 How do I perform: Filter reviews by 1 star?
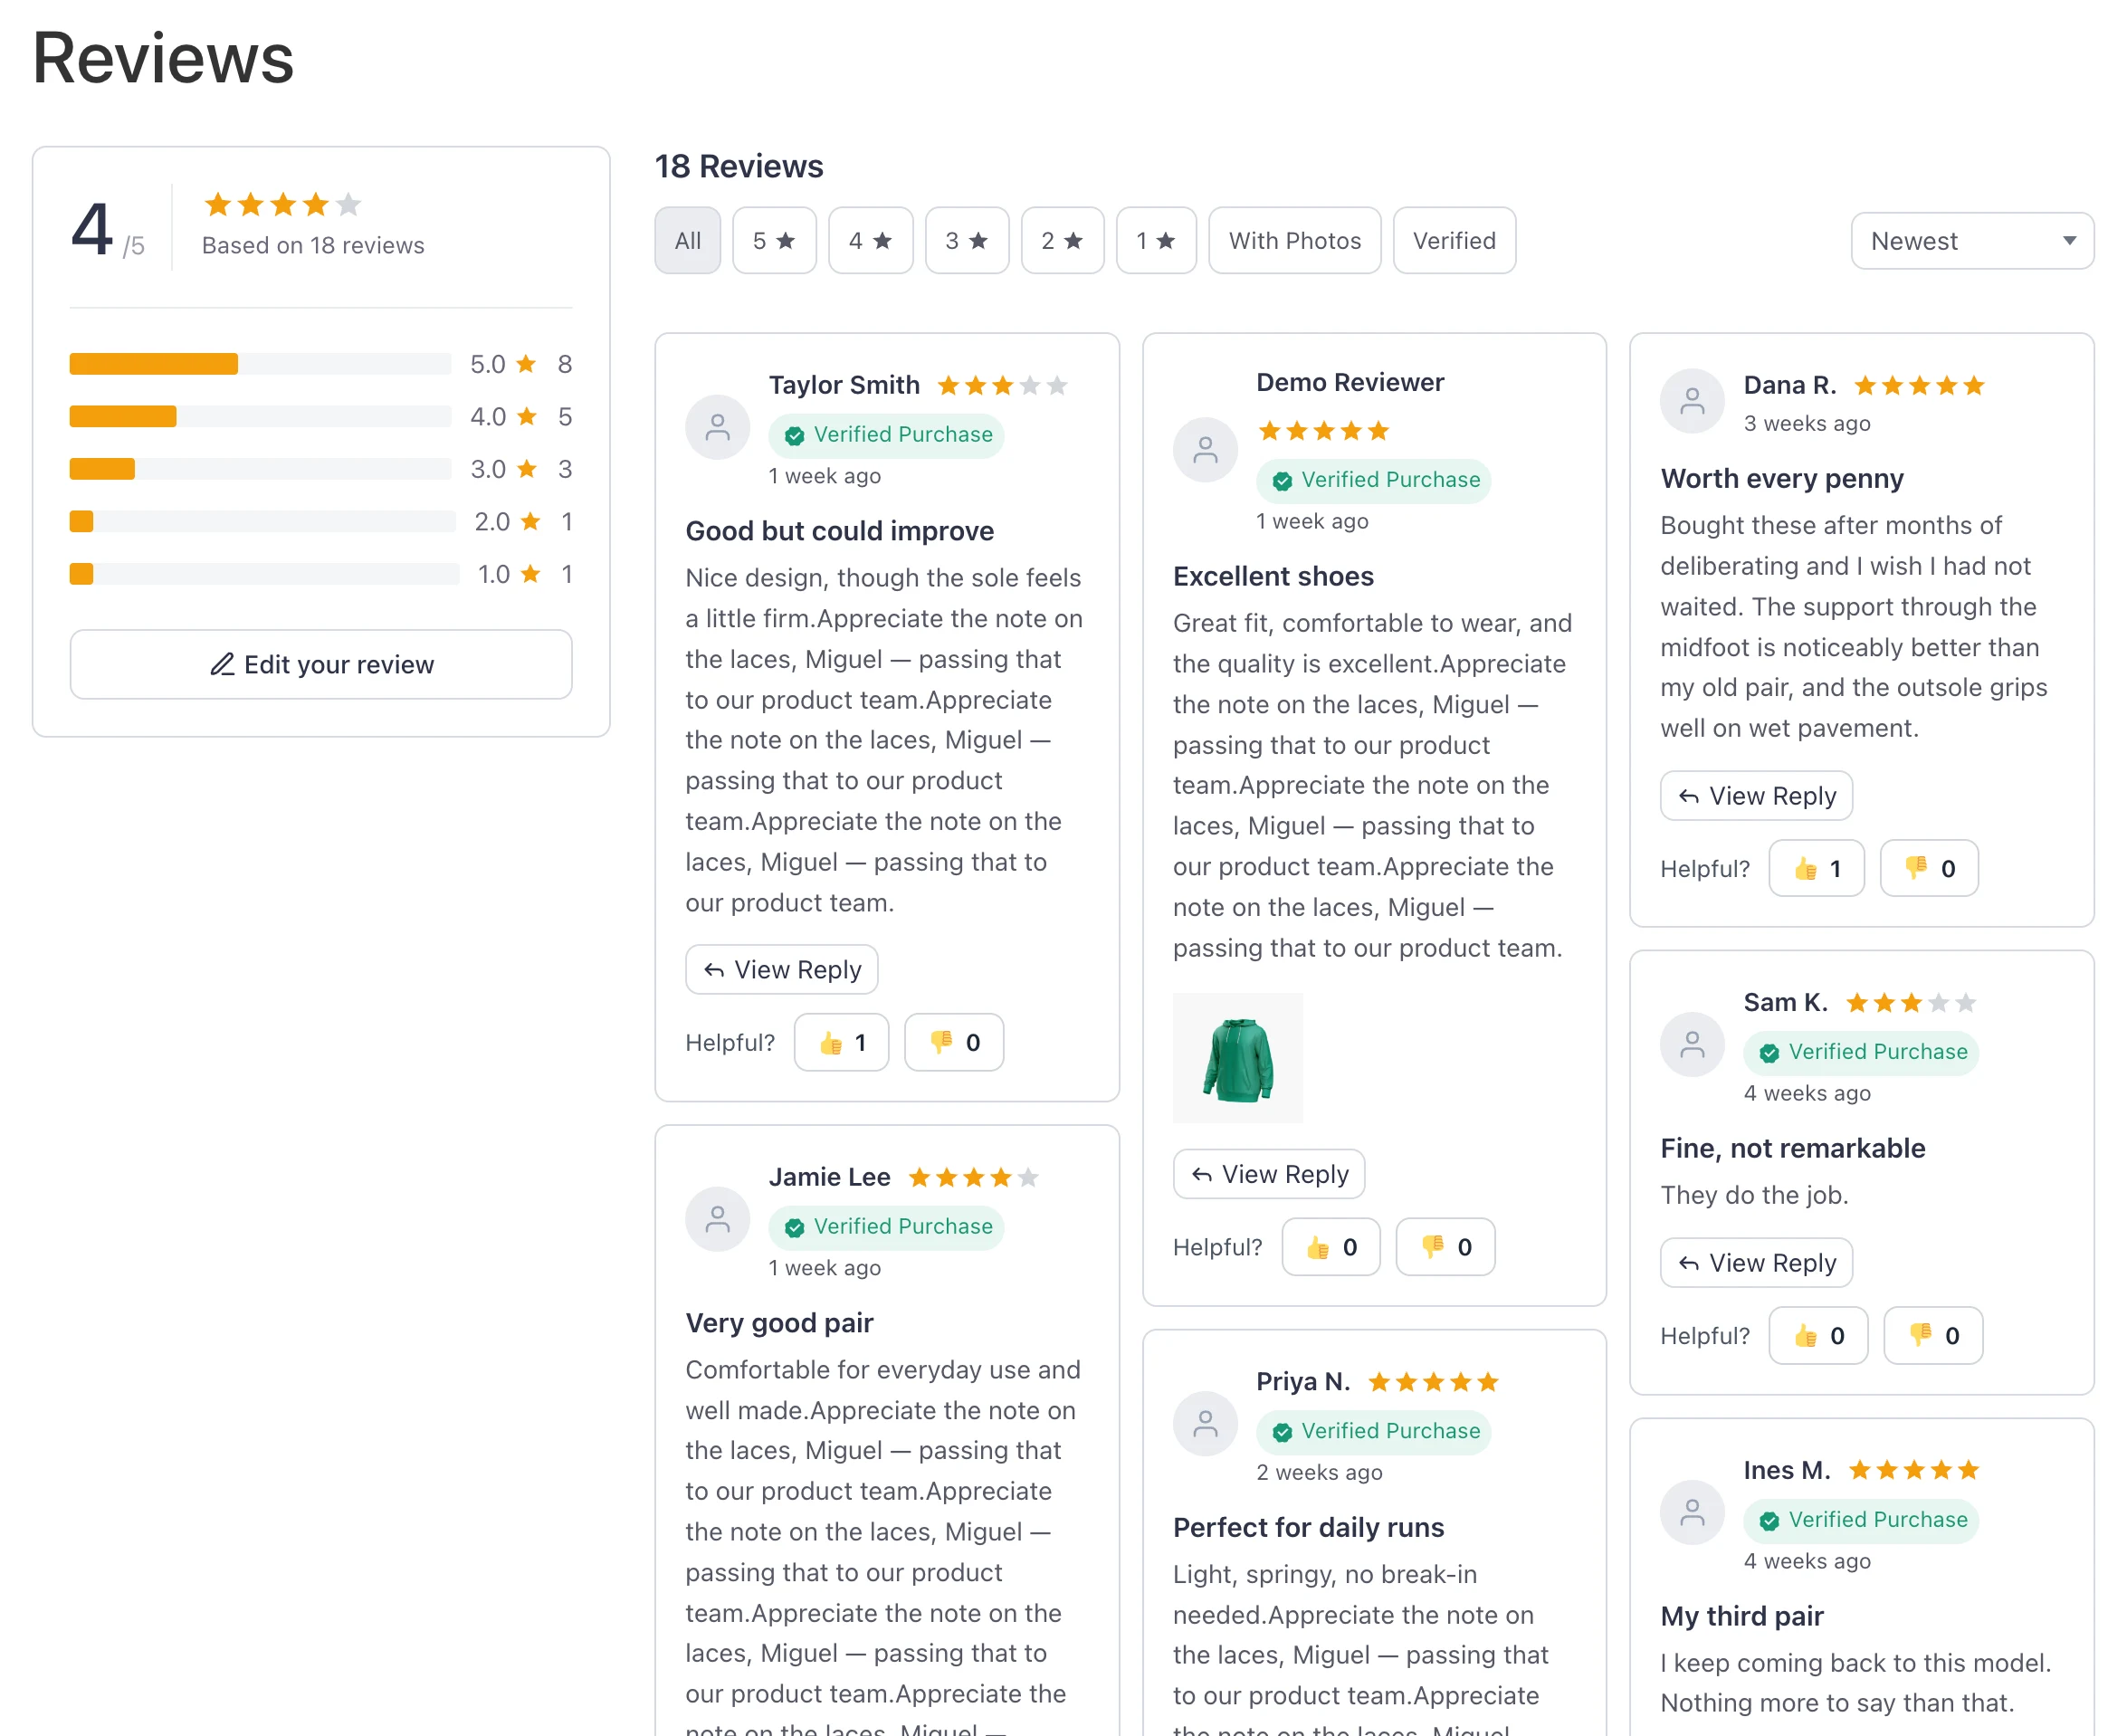point(1156,241)
